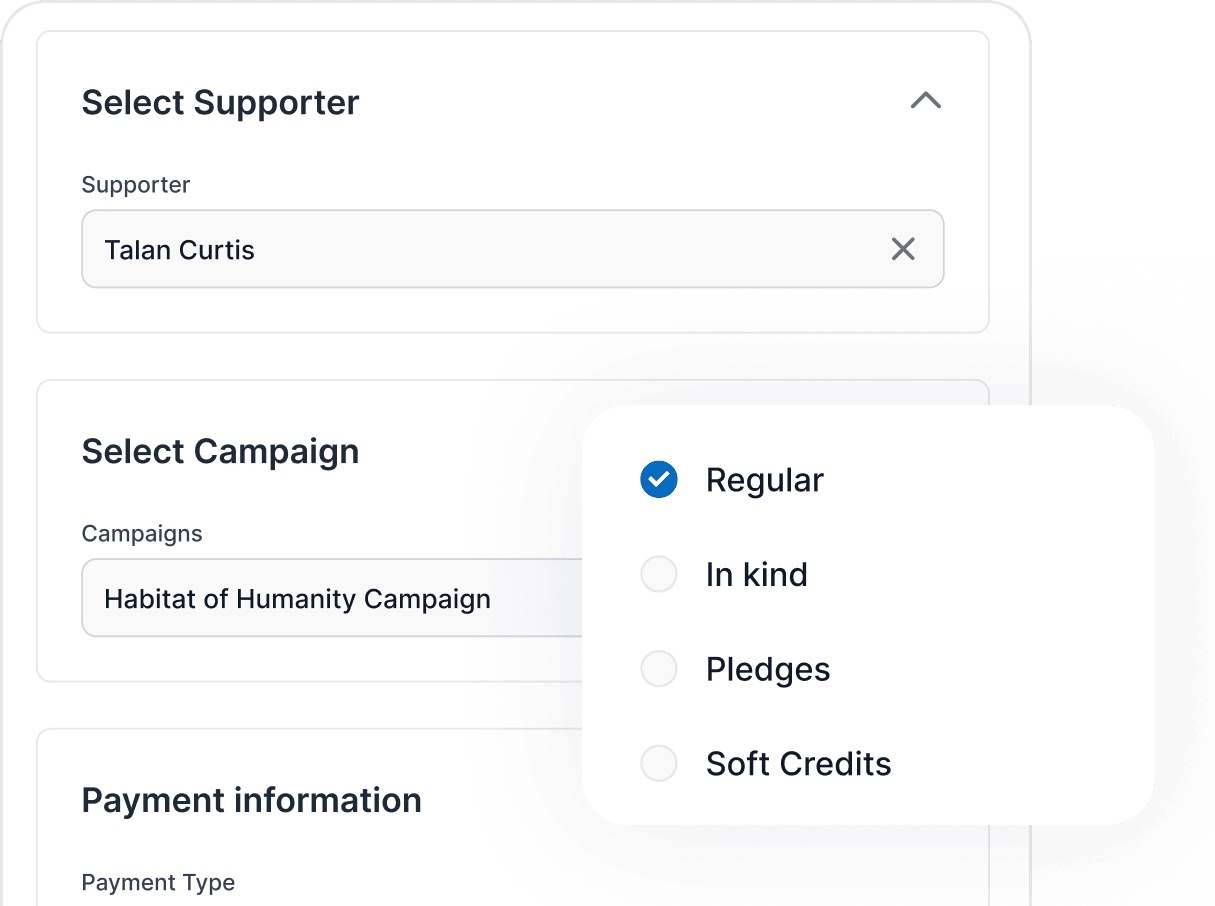Clear the Talan Curtis supporter with X
This screenshot has width=1215, height=906.
(903, 249)
